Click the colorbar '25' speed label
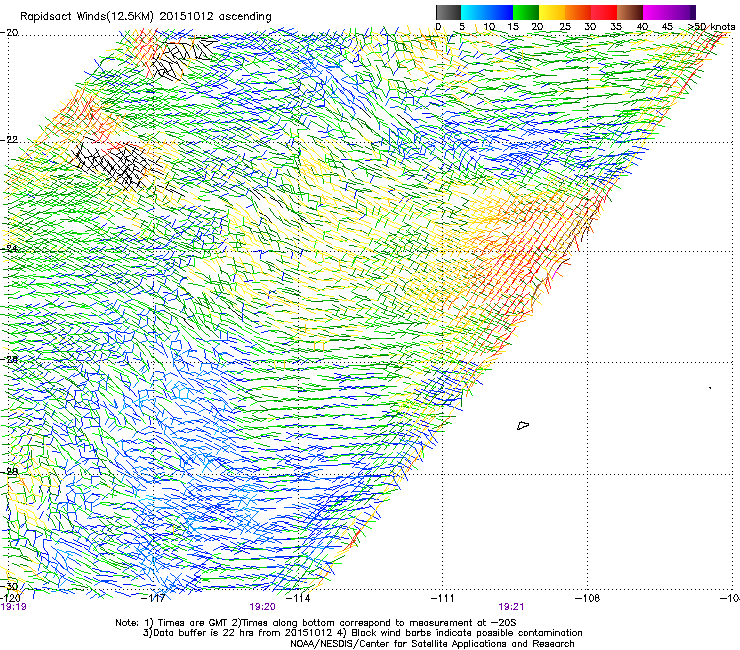 point(565,27)
